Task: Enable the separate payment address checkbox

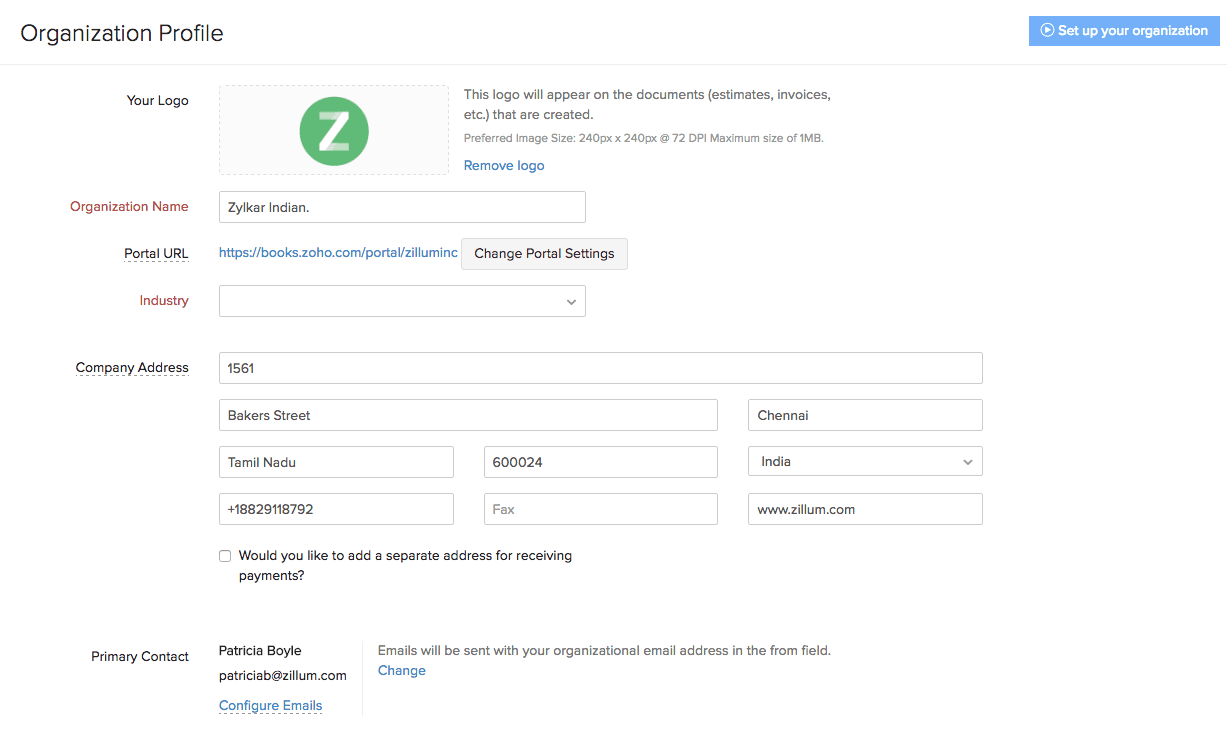Action: point(225,556)
